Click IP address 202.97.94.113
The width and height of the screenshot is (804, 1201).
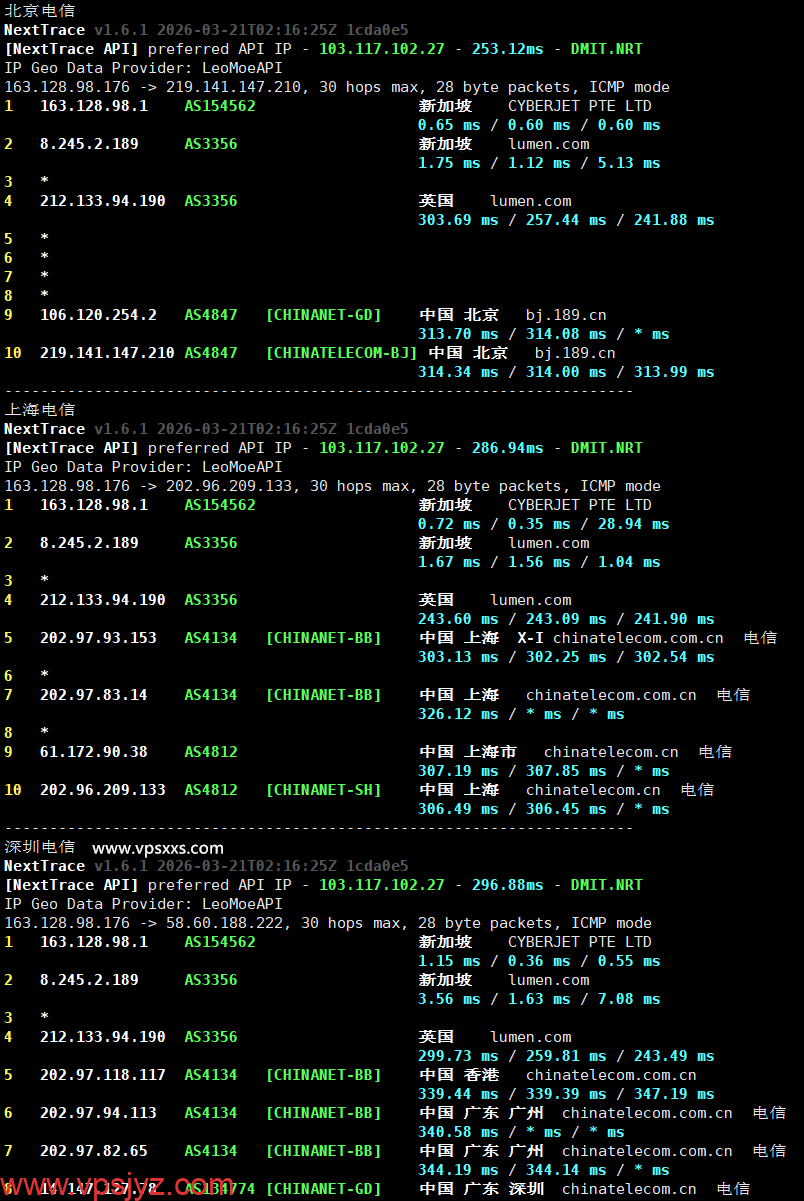tap(98, 1113)
